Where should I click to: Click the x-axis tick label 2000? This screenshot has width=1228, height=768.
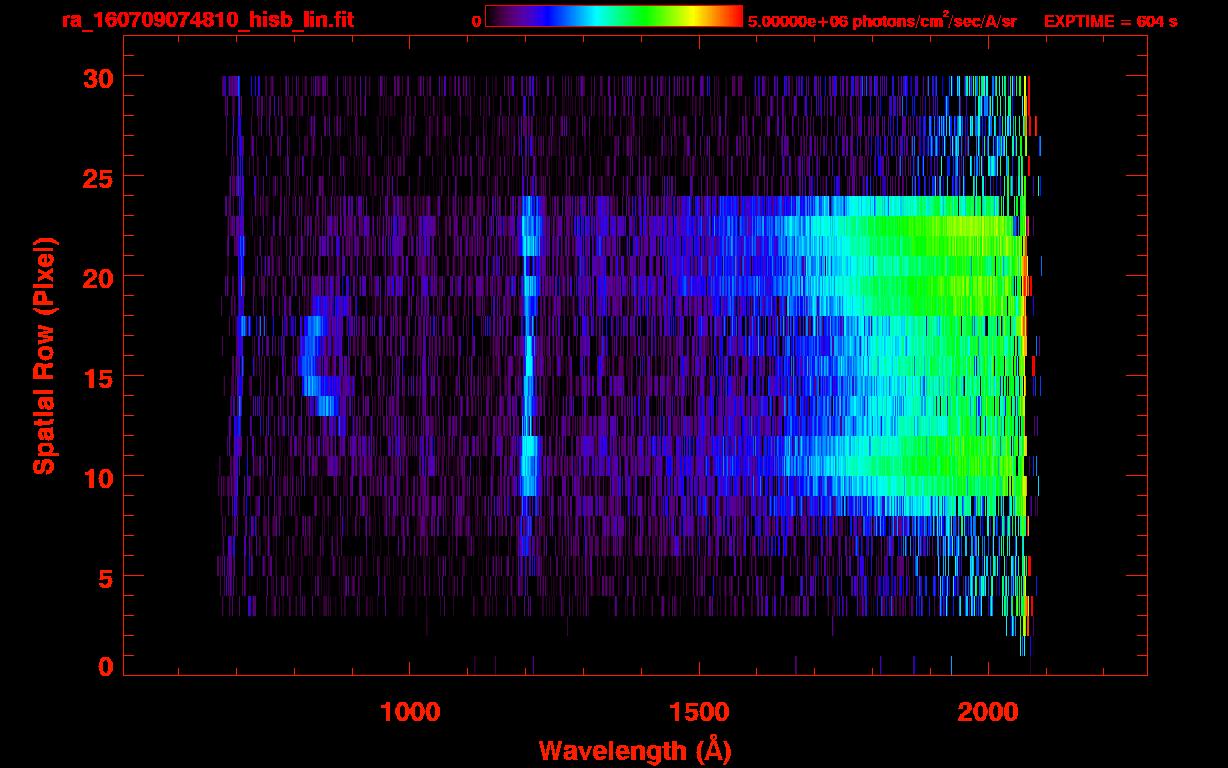coord(988,712)
